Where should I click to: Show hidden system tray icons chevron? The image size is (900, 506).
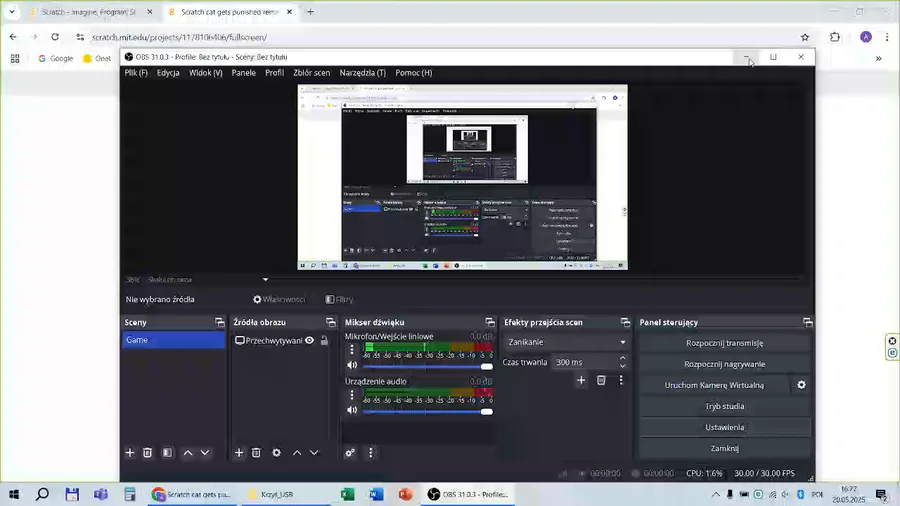(715, 494)
